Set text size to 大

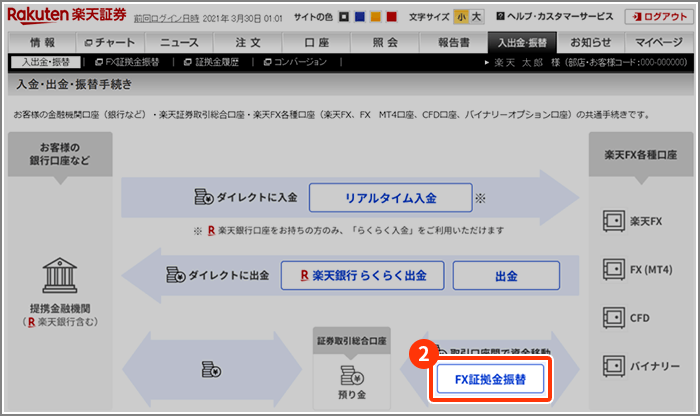(476, 17)
